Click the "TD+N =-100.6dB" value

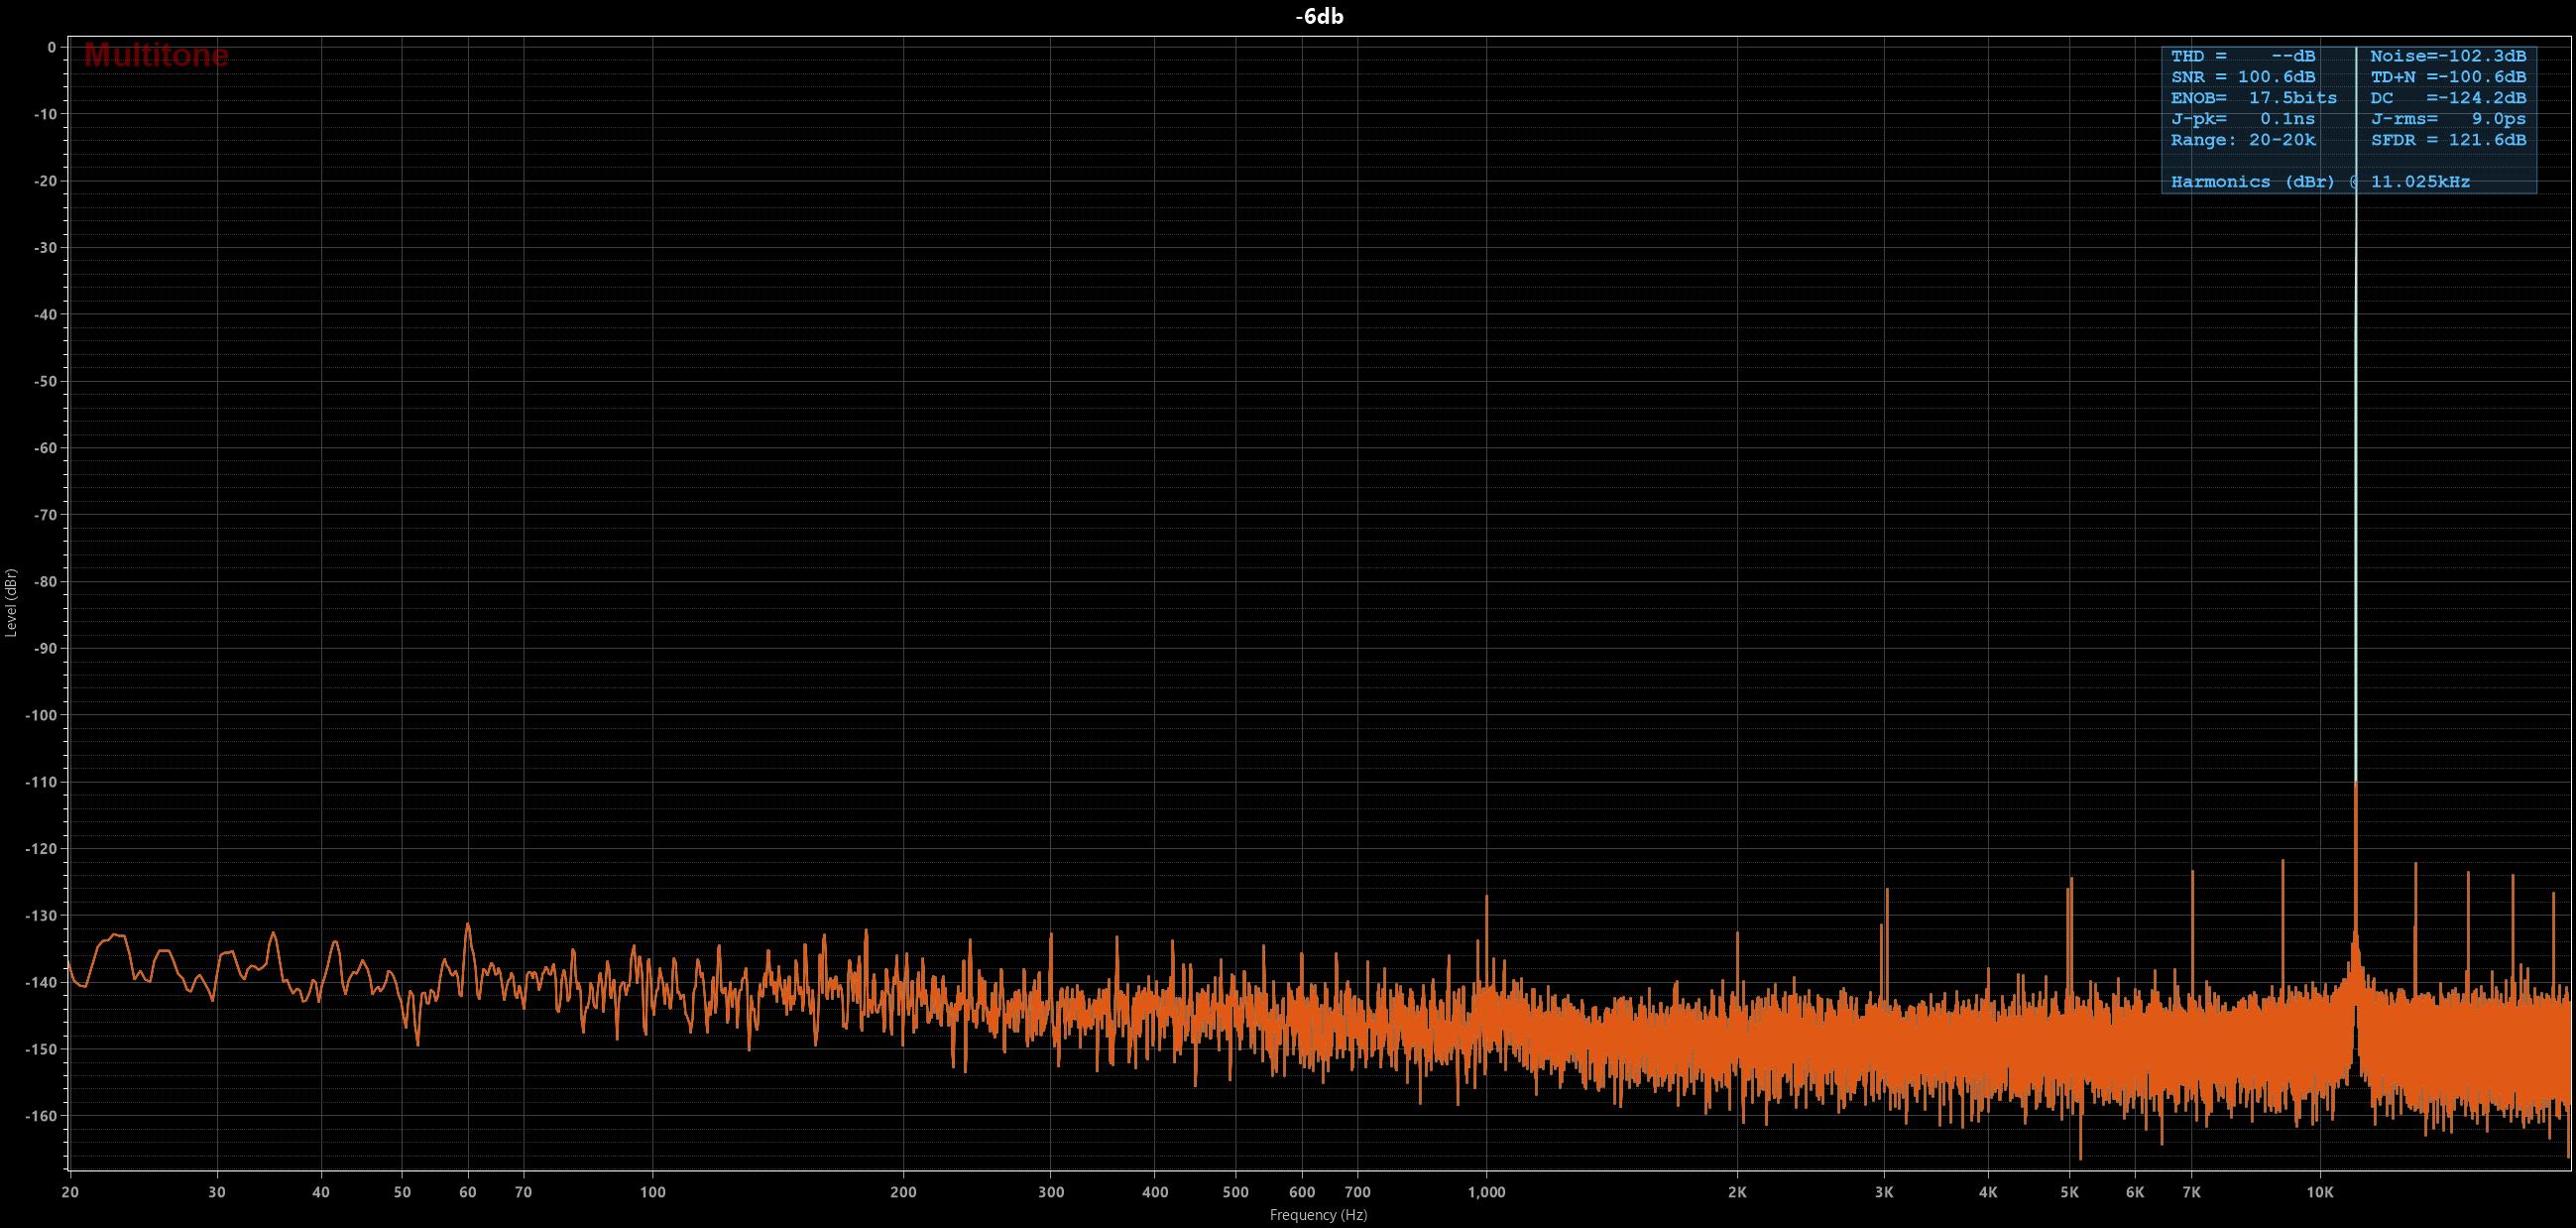click(2448, 77)
